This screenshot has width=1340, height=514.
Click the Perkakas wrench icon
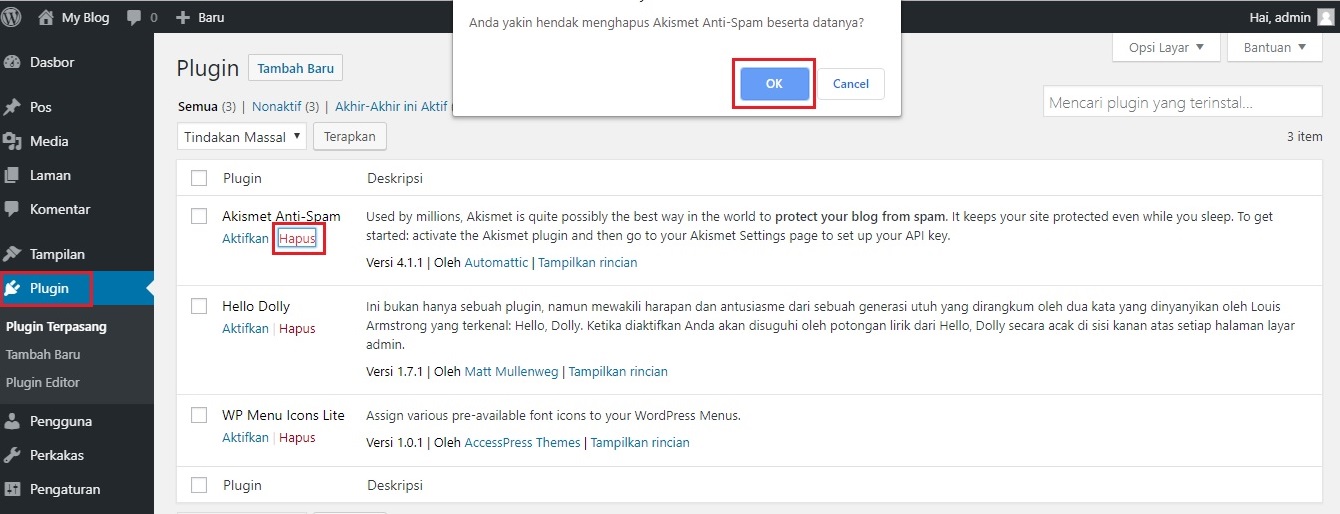click(x=13, y=455)
